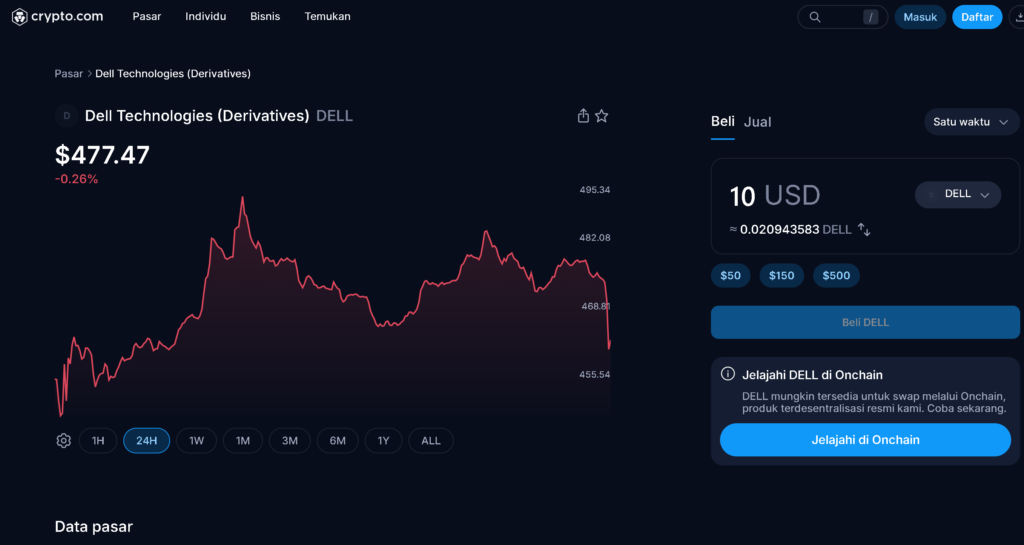Open the DELL asset selector dropdown
Image resolution: width=1024 pixels, height=545 pixels.
pyautogui.click(x=958, y=195)
